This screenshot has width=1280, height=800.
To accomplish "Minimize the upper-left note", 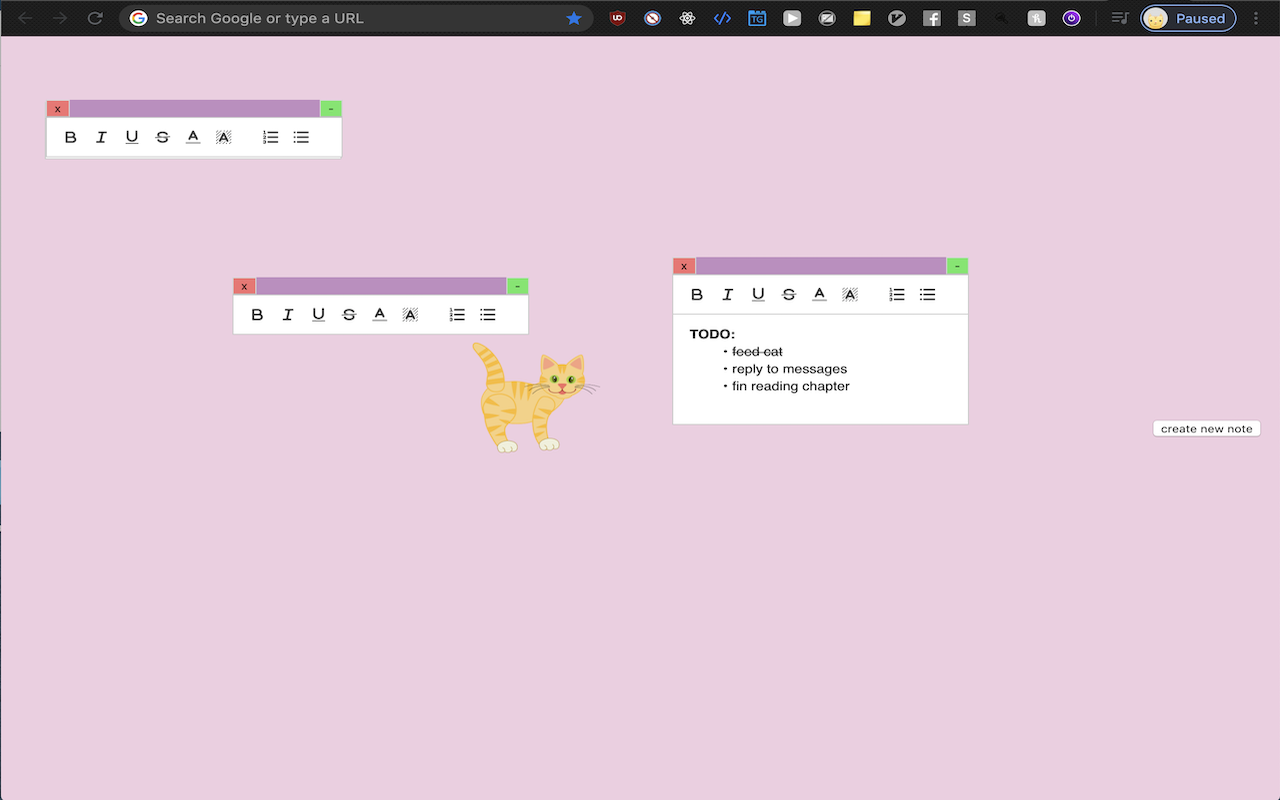I will coord(331,109).
